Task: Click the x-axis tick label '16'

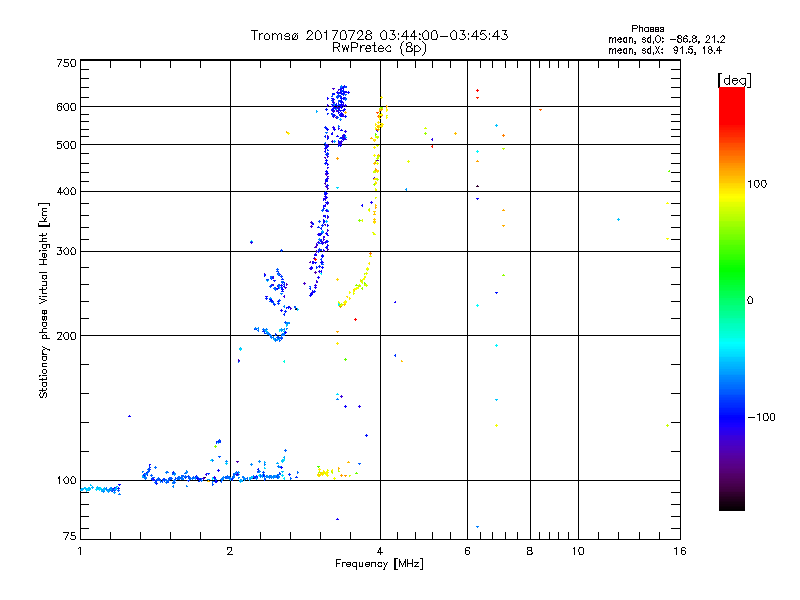Action: click(x=680, y=551)
